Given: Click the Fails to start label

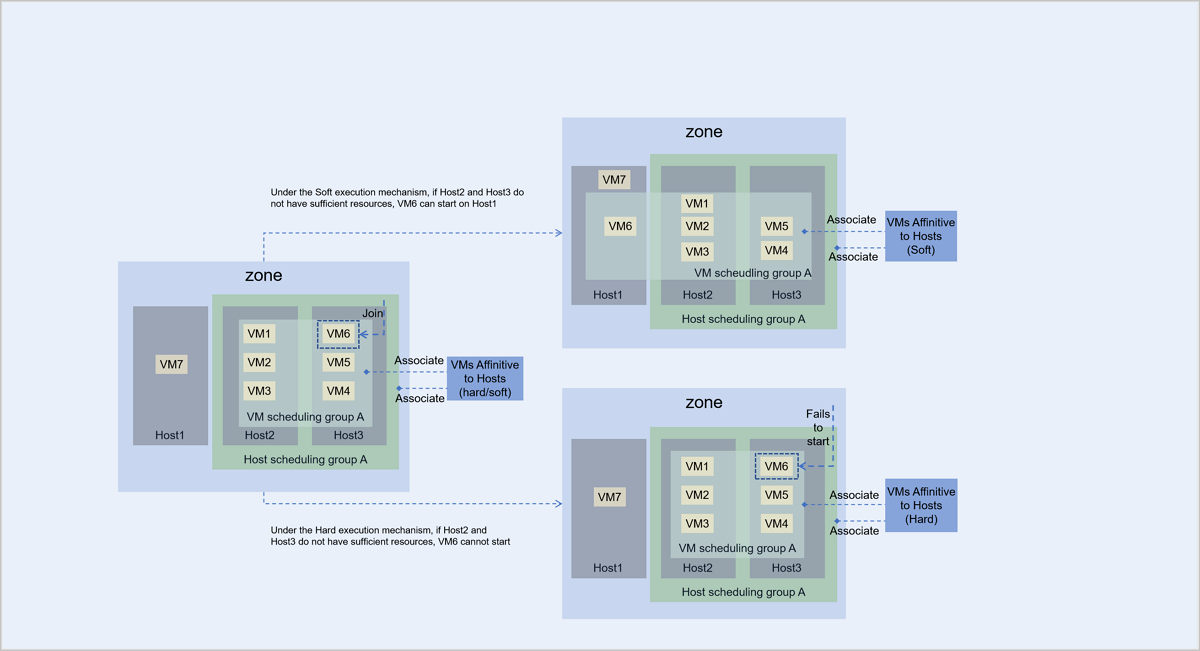Looking at the screenshot, I should click(x=817, y=427).
